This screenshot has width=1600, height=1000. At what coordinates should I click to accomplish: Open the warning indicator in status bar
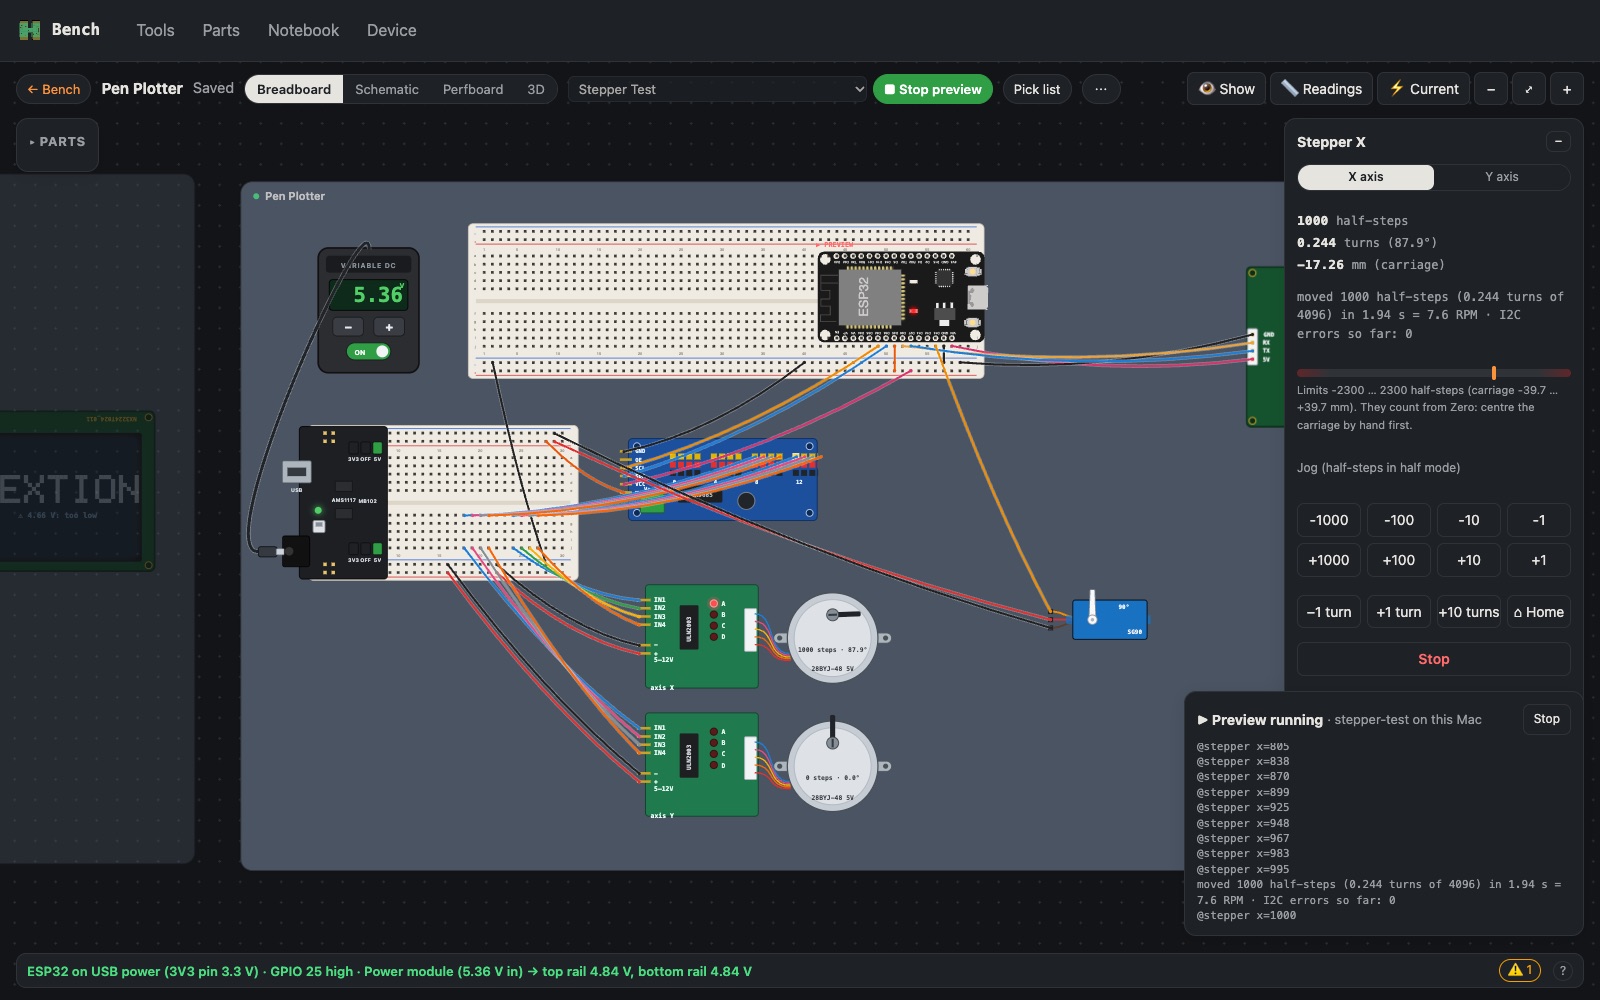click(1519, 970)
